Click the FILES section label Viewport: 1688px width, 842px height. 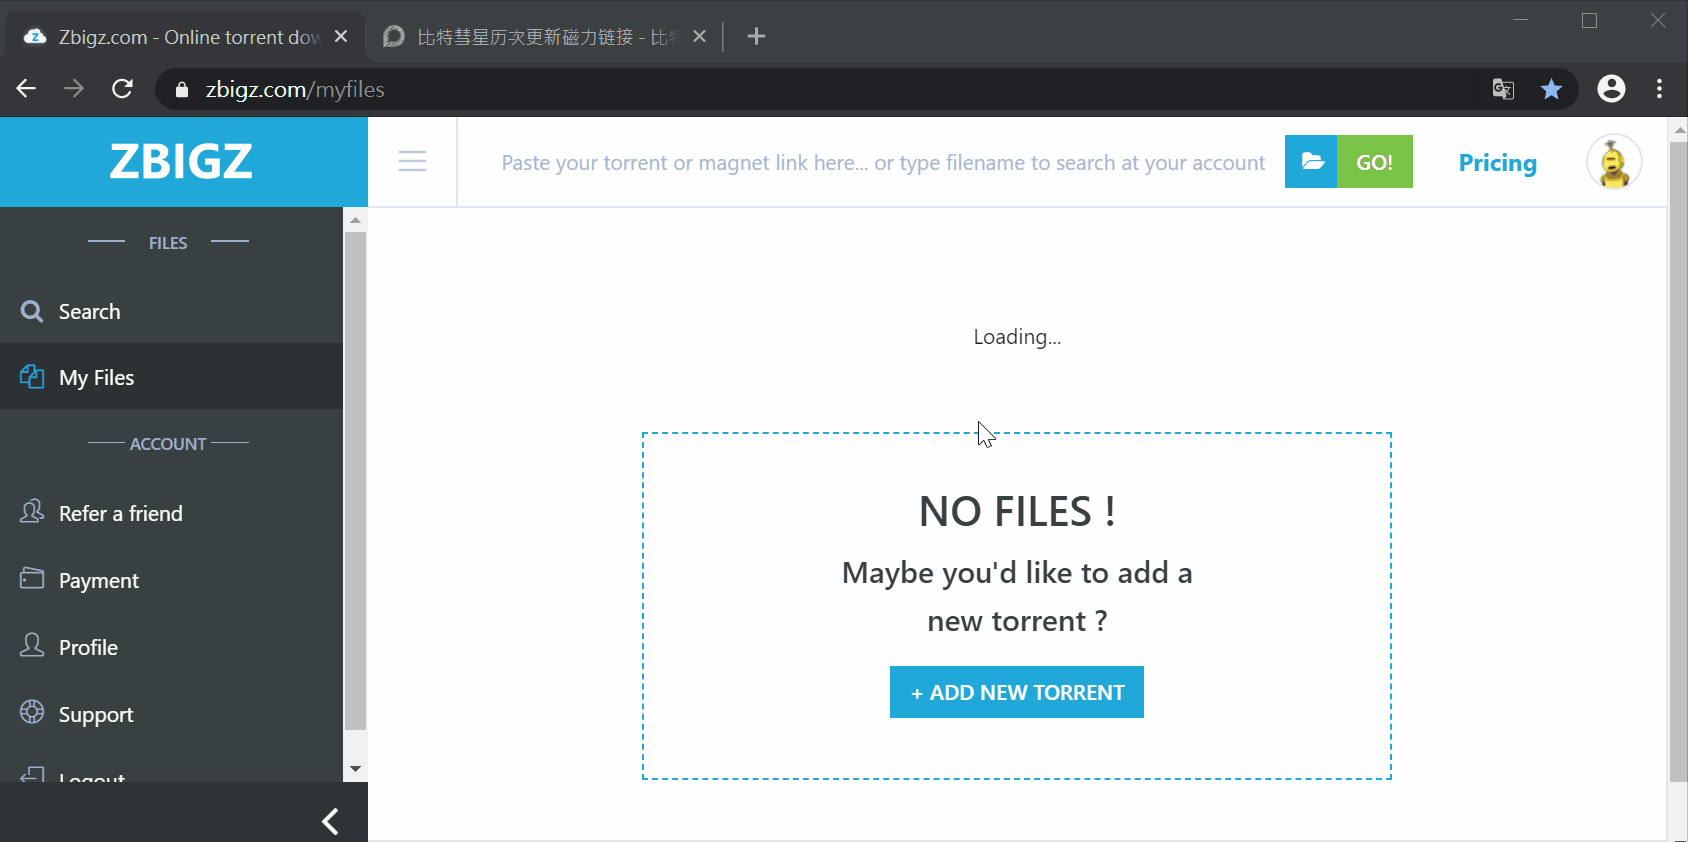click(x=168, y=243)
